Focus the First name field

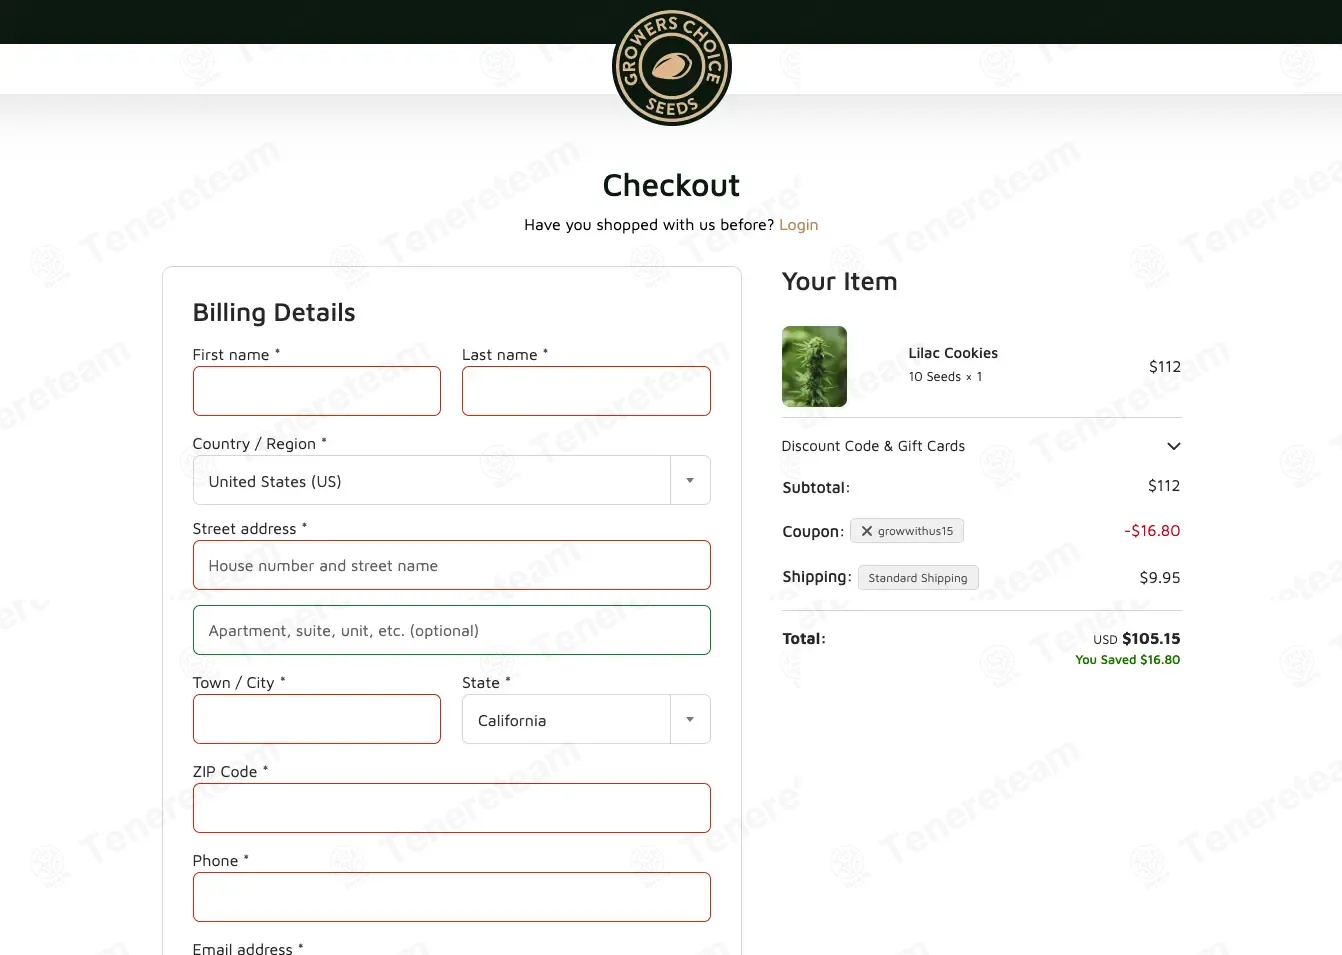pos(317,391)
